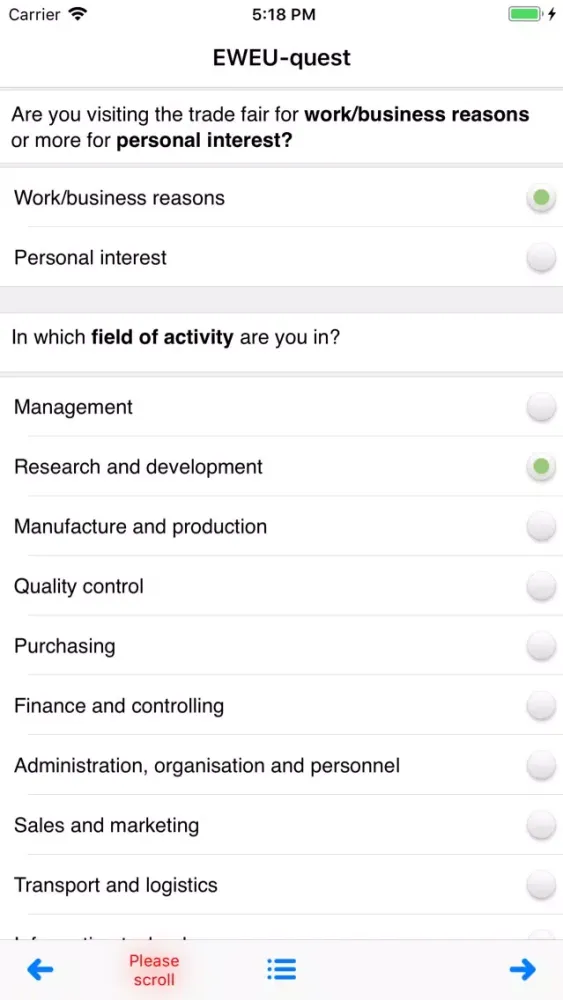Tap the blue back arrow icon
This screenshot has width=563, height=1000.
coord(40,970)
